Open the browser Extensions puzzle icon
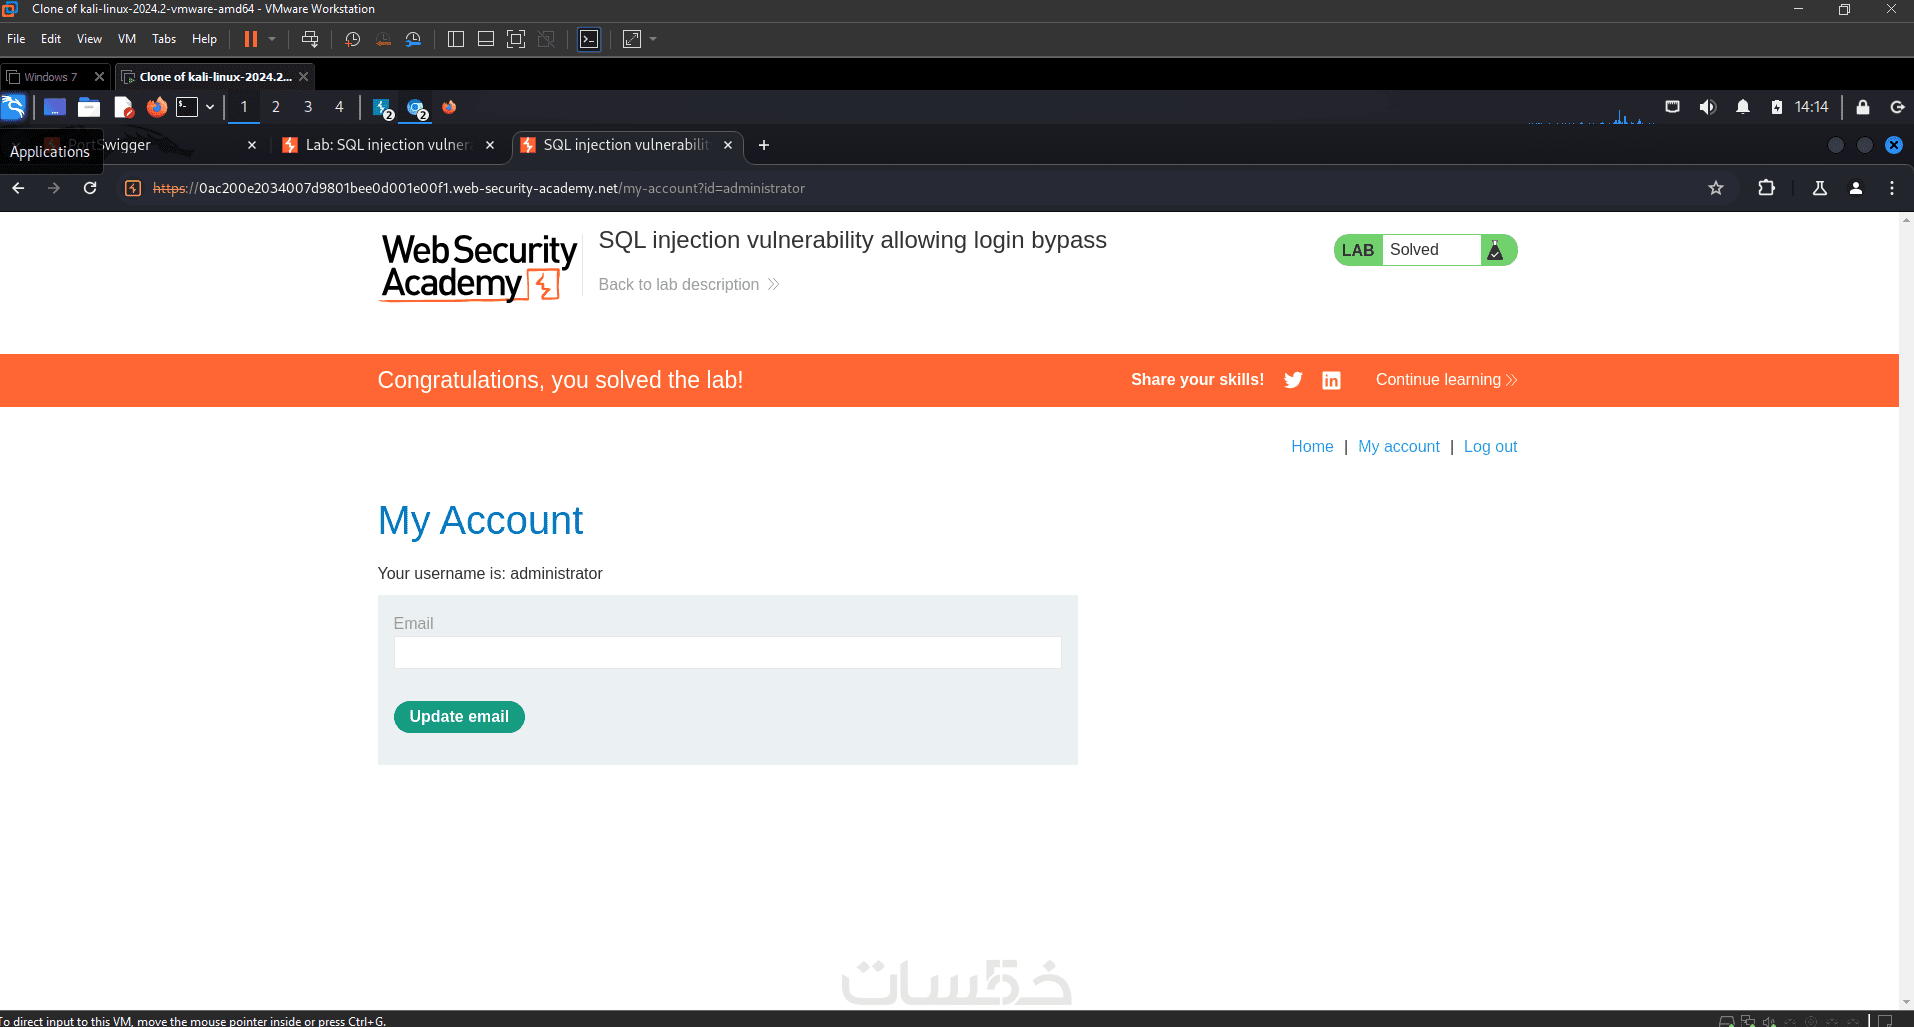The height and width of the screenshot is (1027, 1914). click(1767, 188)
